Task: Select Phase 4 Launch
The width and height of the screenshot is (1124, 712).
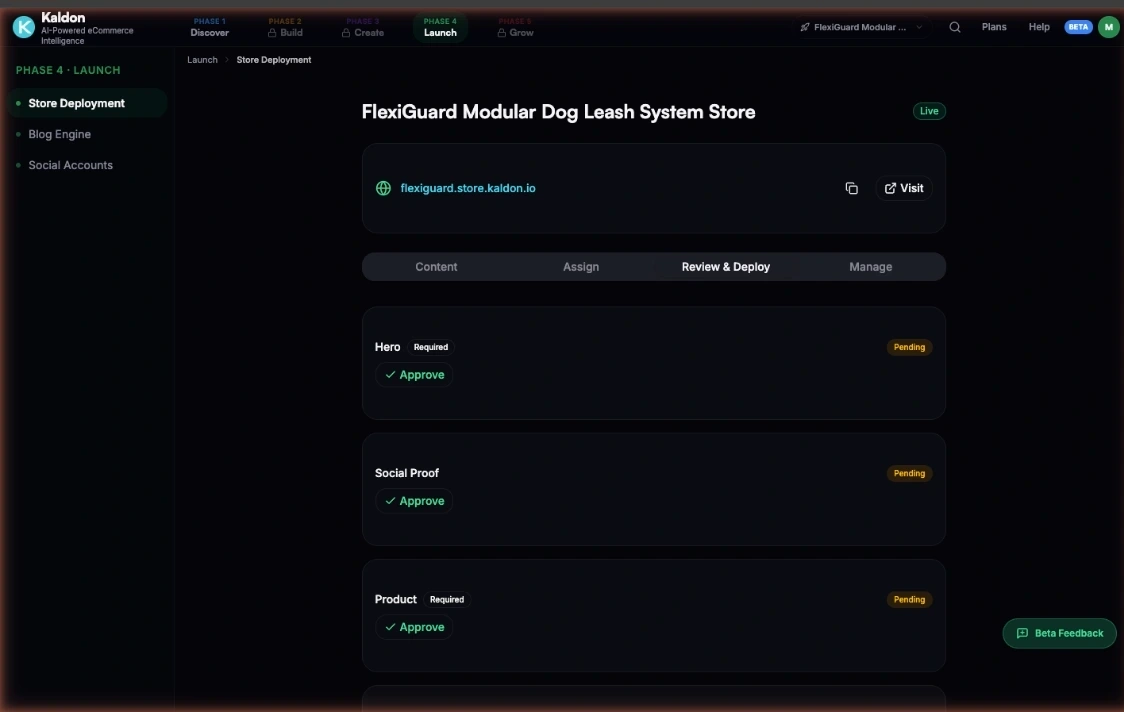Action: pos(440,27)
